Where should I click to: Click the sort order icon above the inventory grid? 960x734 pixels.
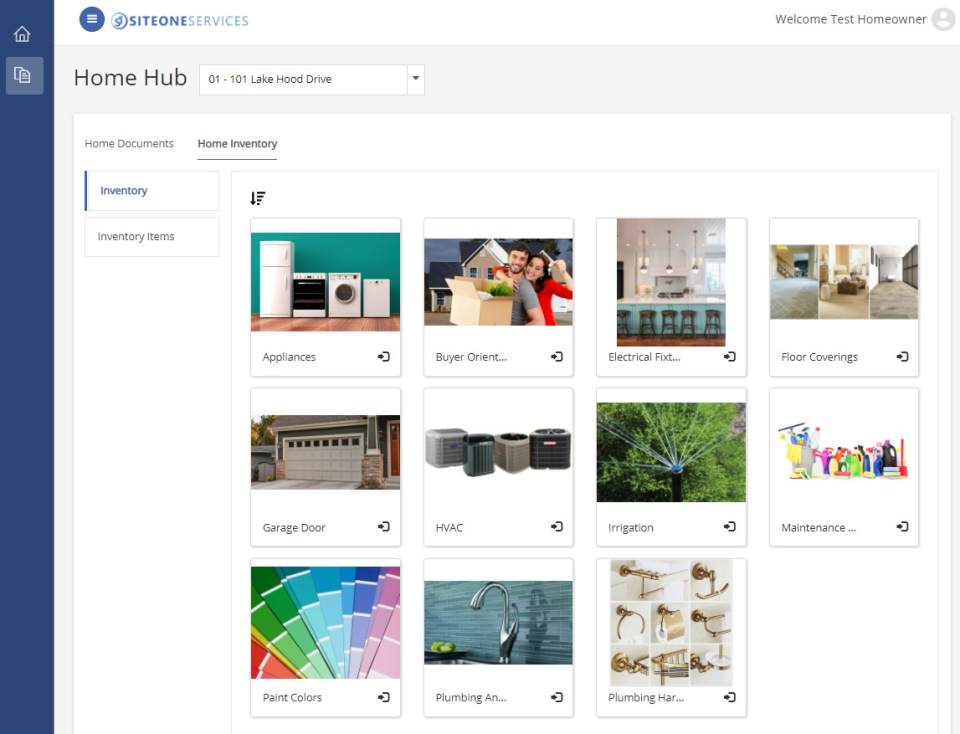[x=258, y=198]
